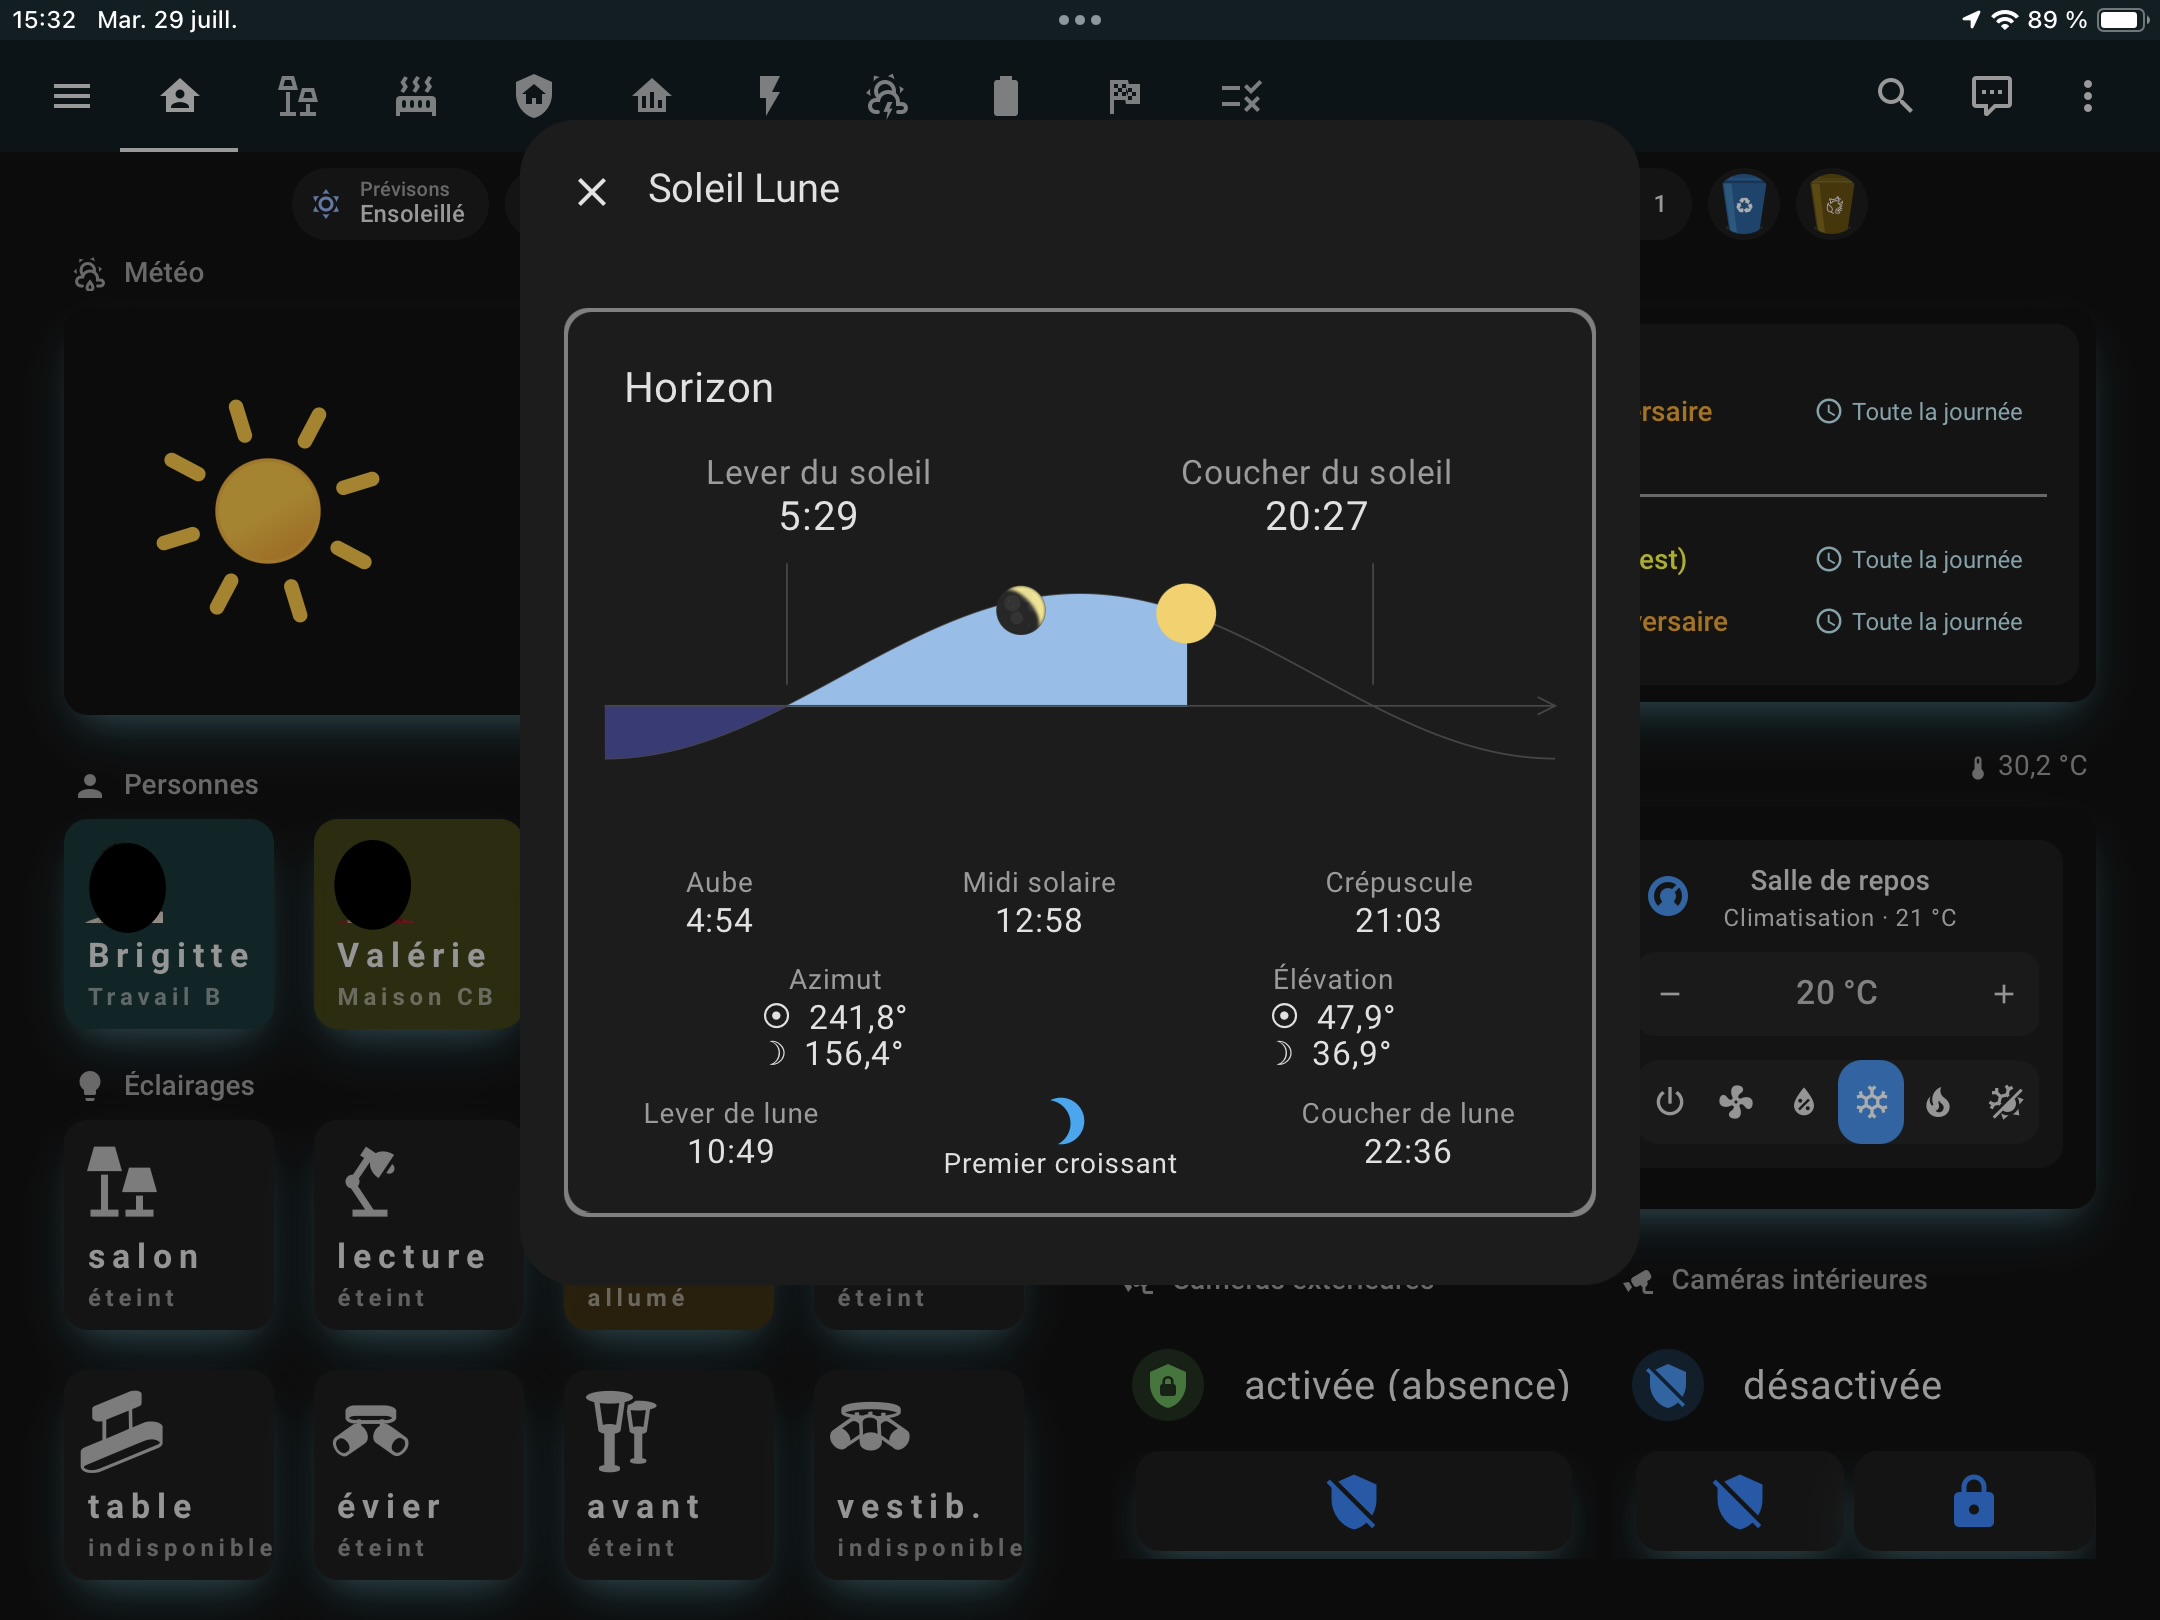
Task: Select cooling snowflake mode
Action: pyautogui.click(x=1870, y=1102)
